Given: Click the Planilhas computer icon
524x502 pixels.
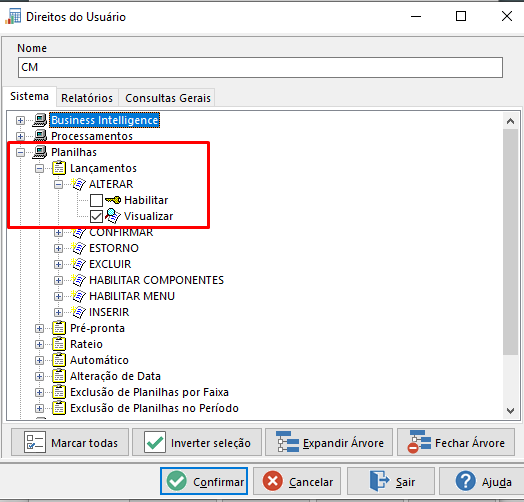Looking at the screenshot, I should coord(40,152).
